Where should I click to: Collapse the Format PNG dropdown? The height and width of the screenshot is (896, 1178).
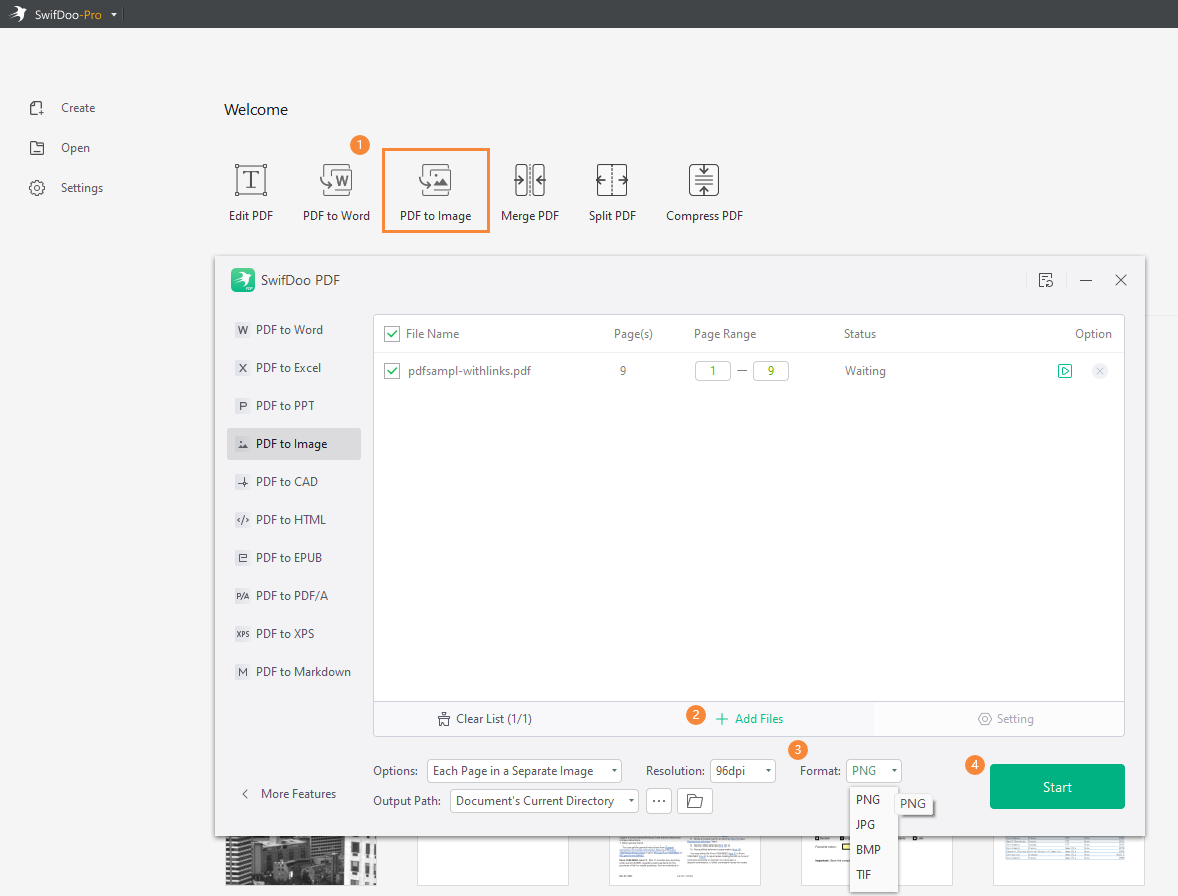click(874, 771)
